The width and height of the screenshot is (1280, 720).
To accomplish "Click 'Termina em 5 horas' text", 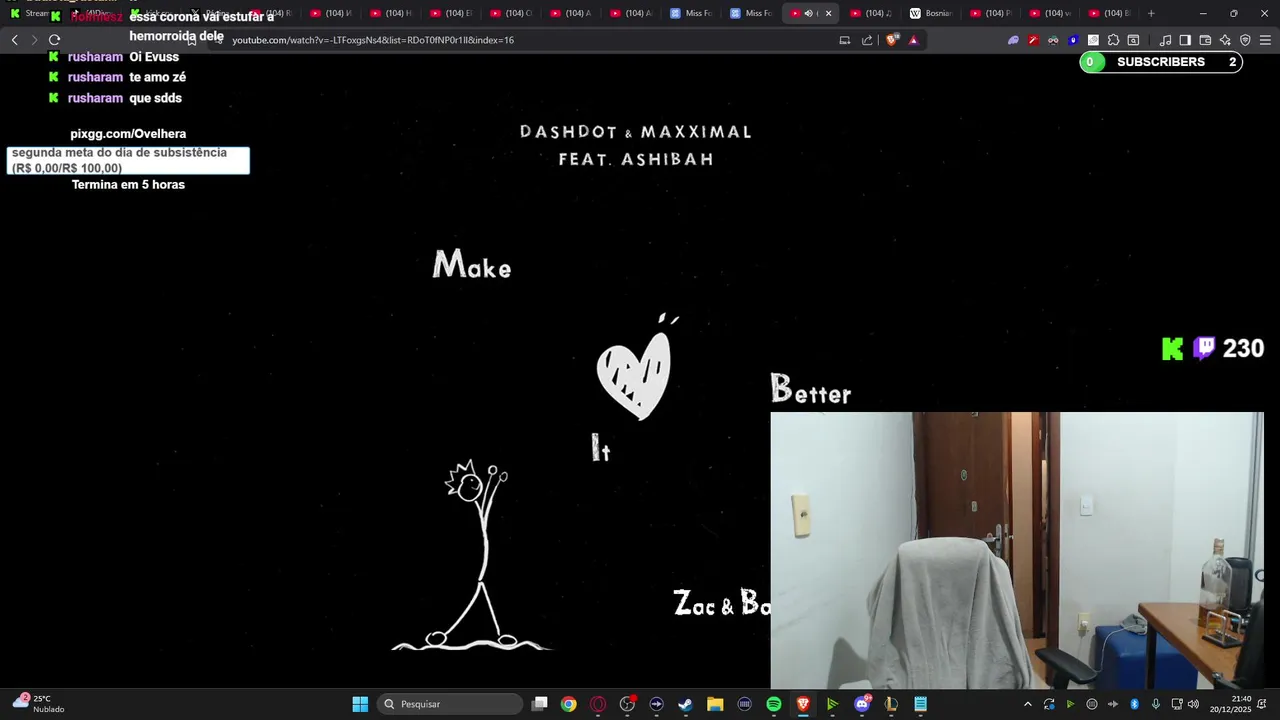I will [128, 185].
